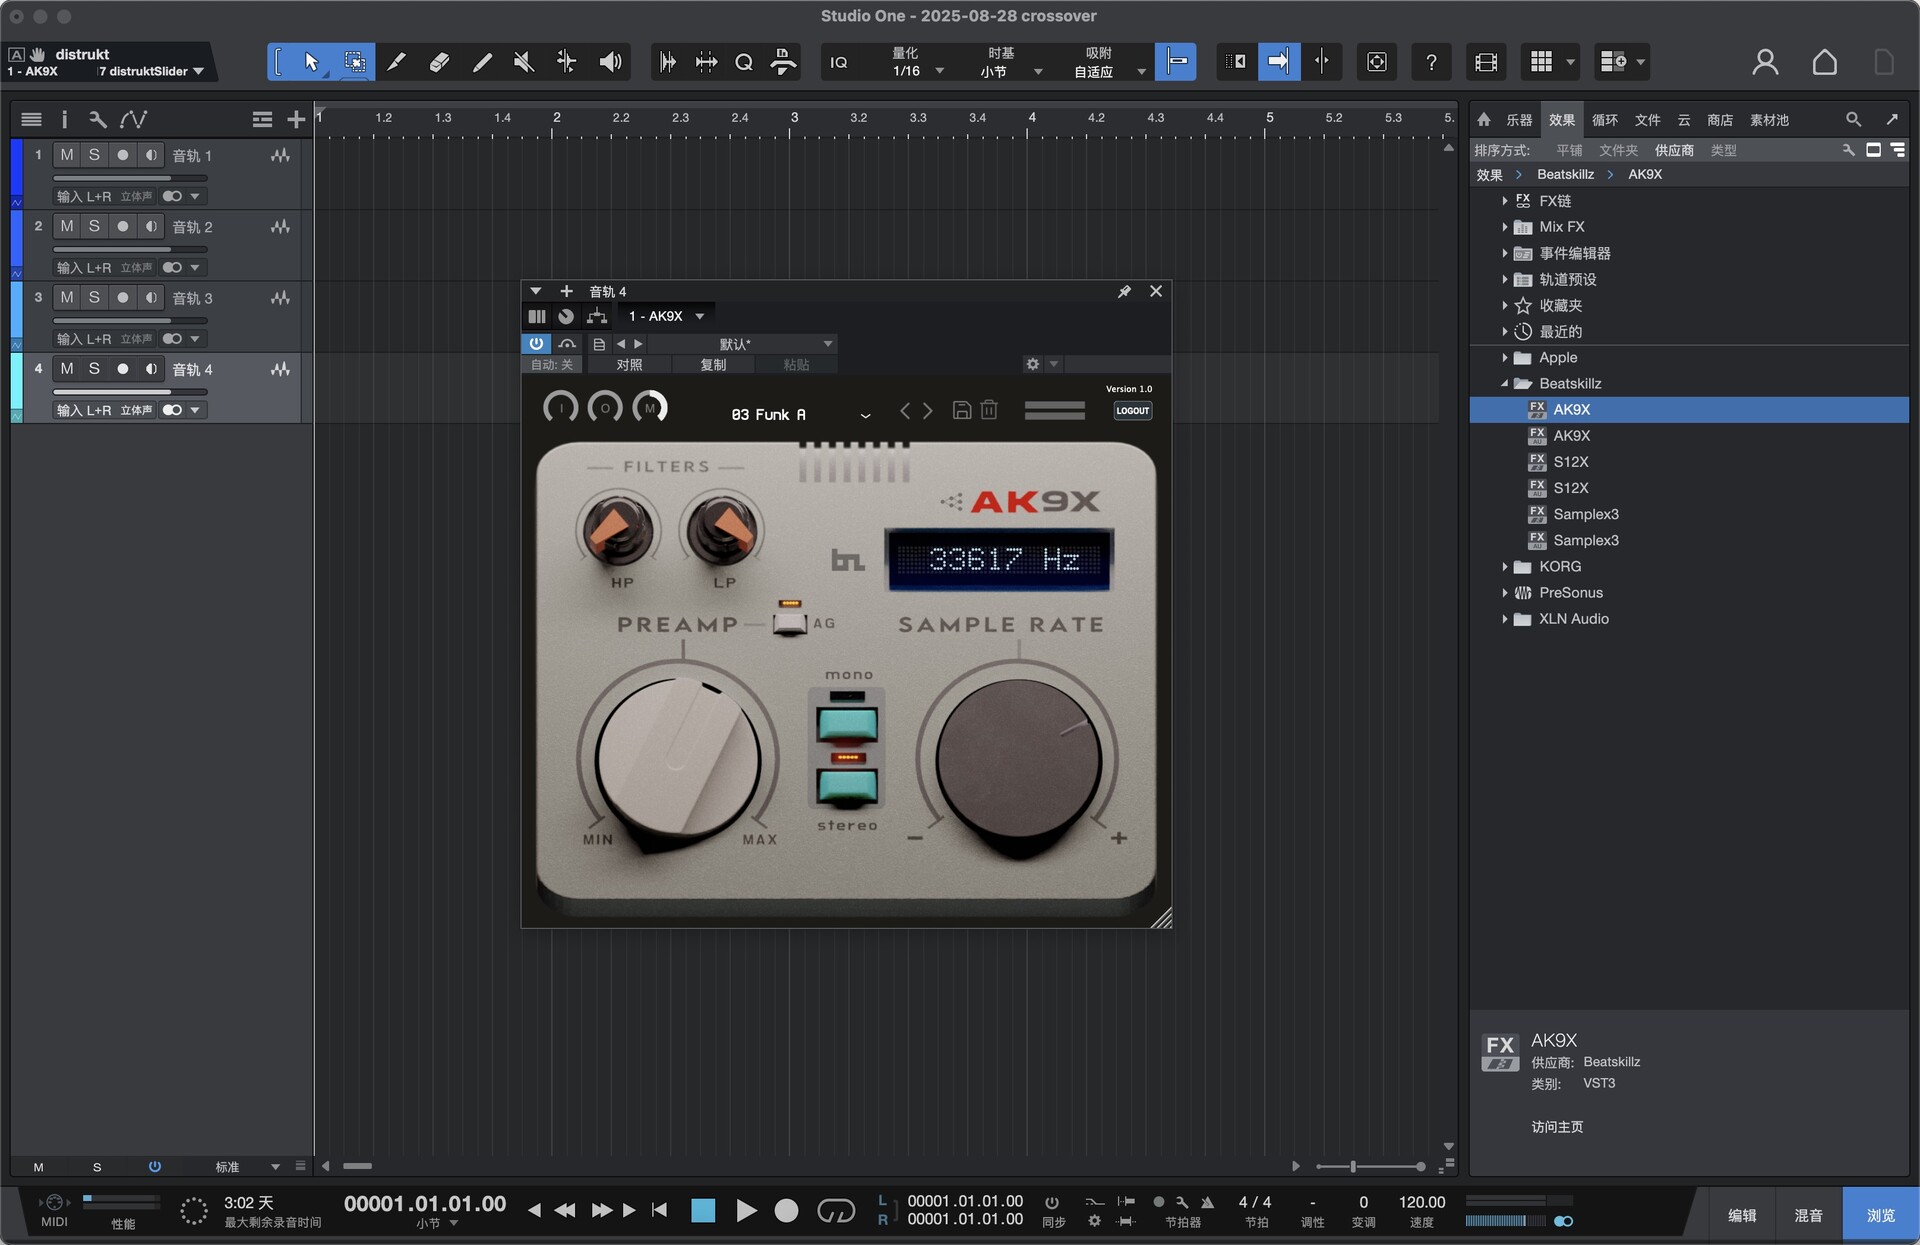Image resolution: width=1920 pixels, height=1245 pixels.
Task: Expand PreSonus vendor folder
Action: coord(1504,592)
